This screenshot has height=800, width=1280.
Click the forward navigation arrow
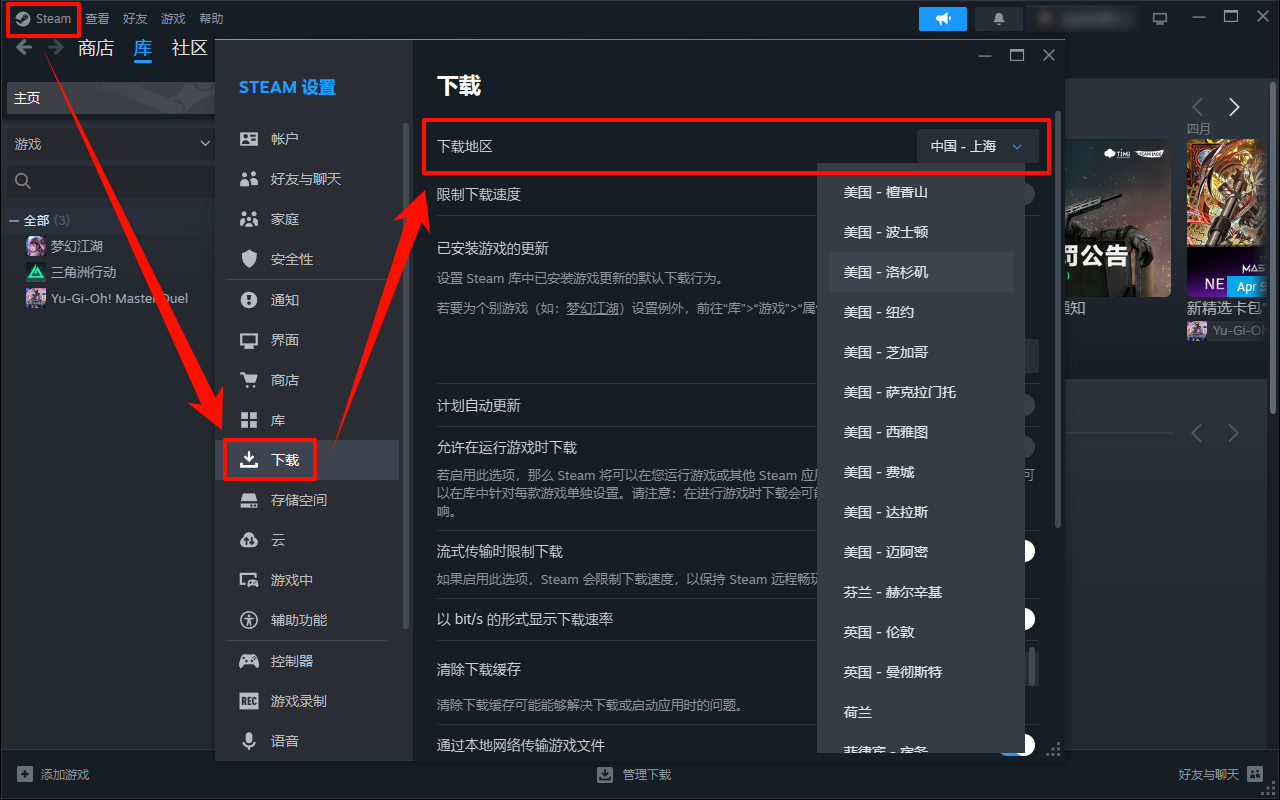[55, 48]
